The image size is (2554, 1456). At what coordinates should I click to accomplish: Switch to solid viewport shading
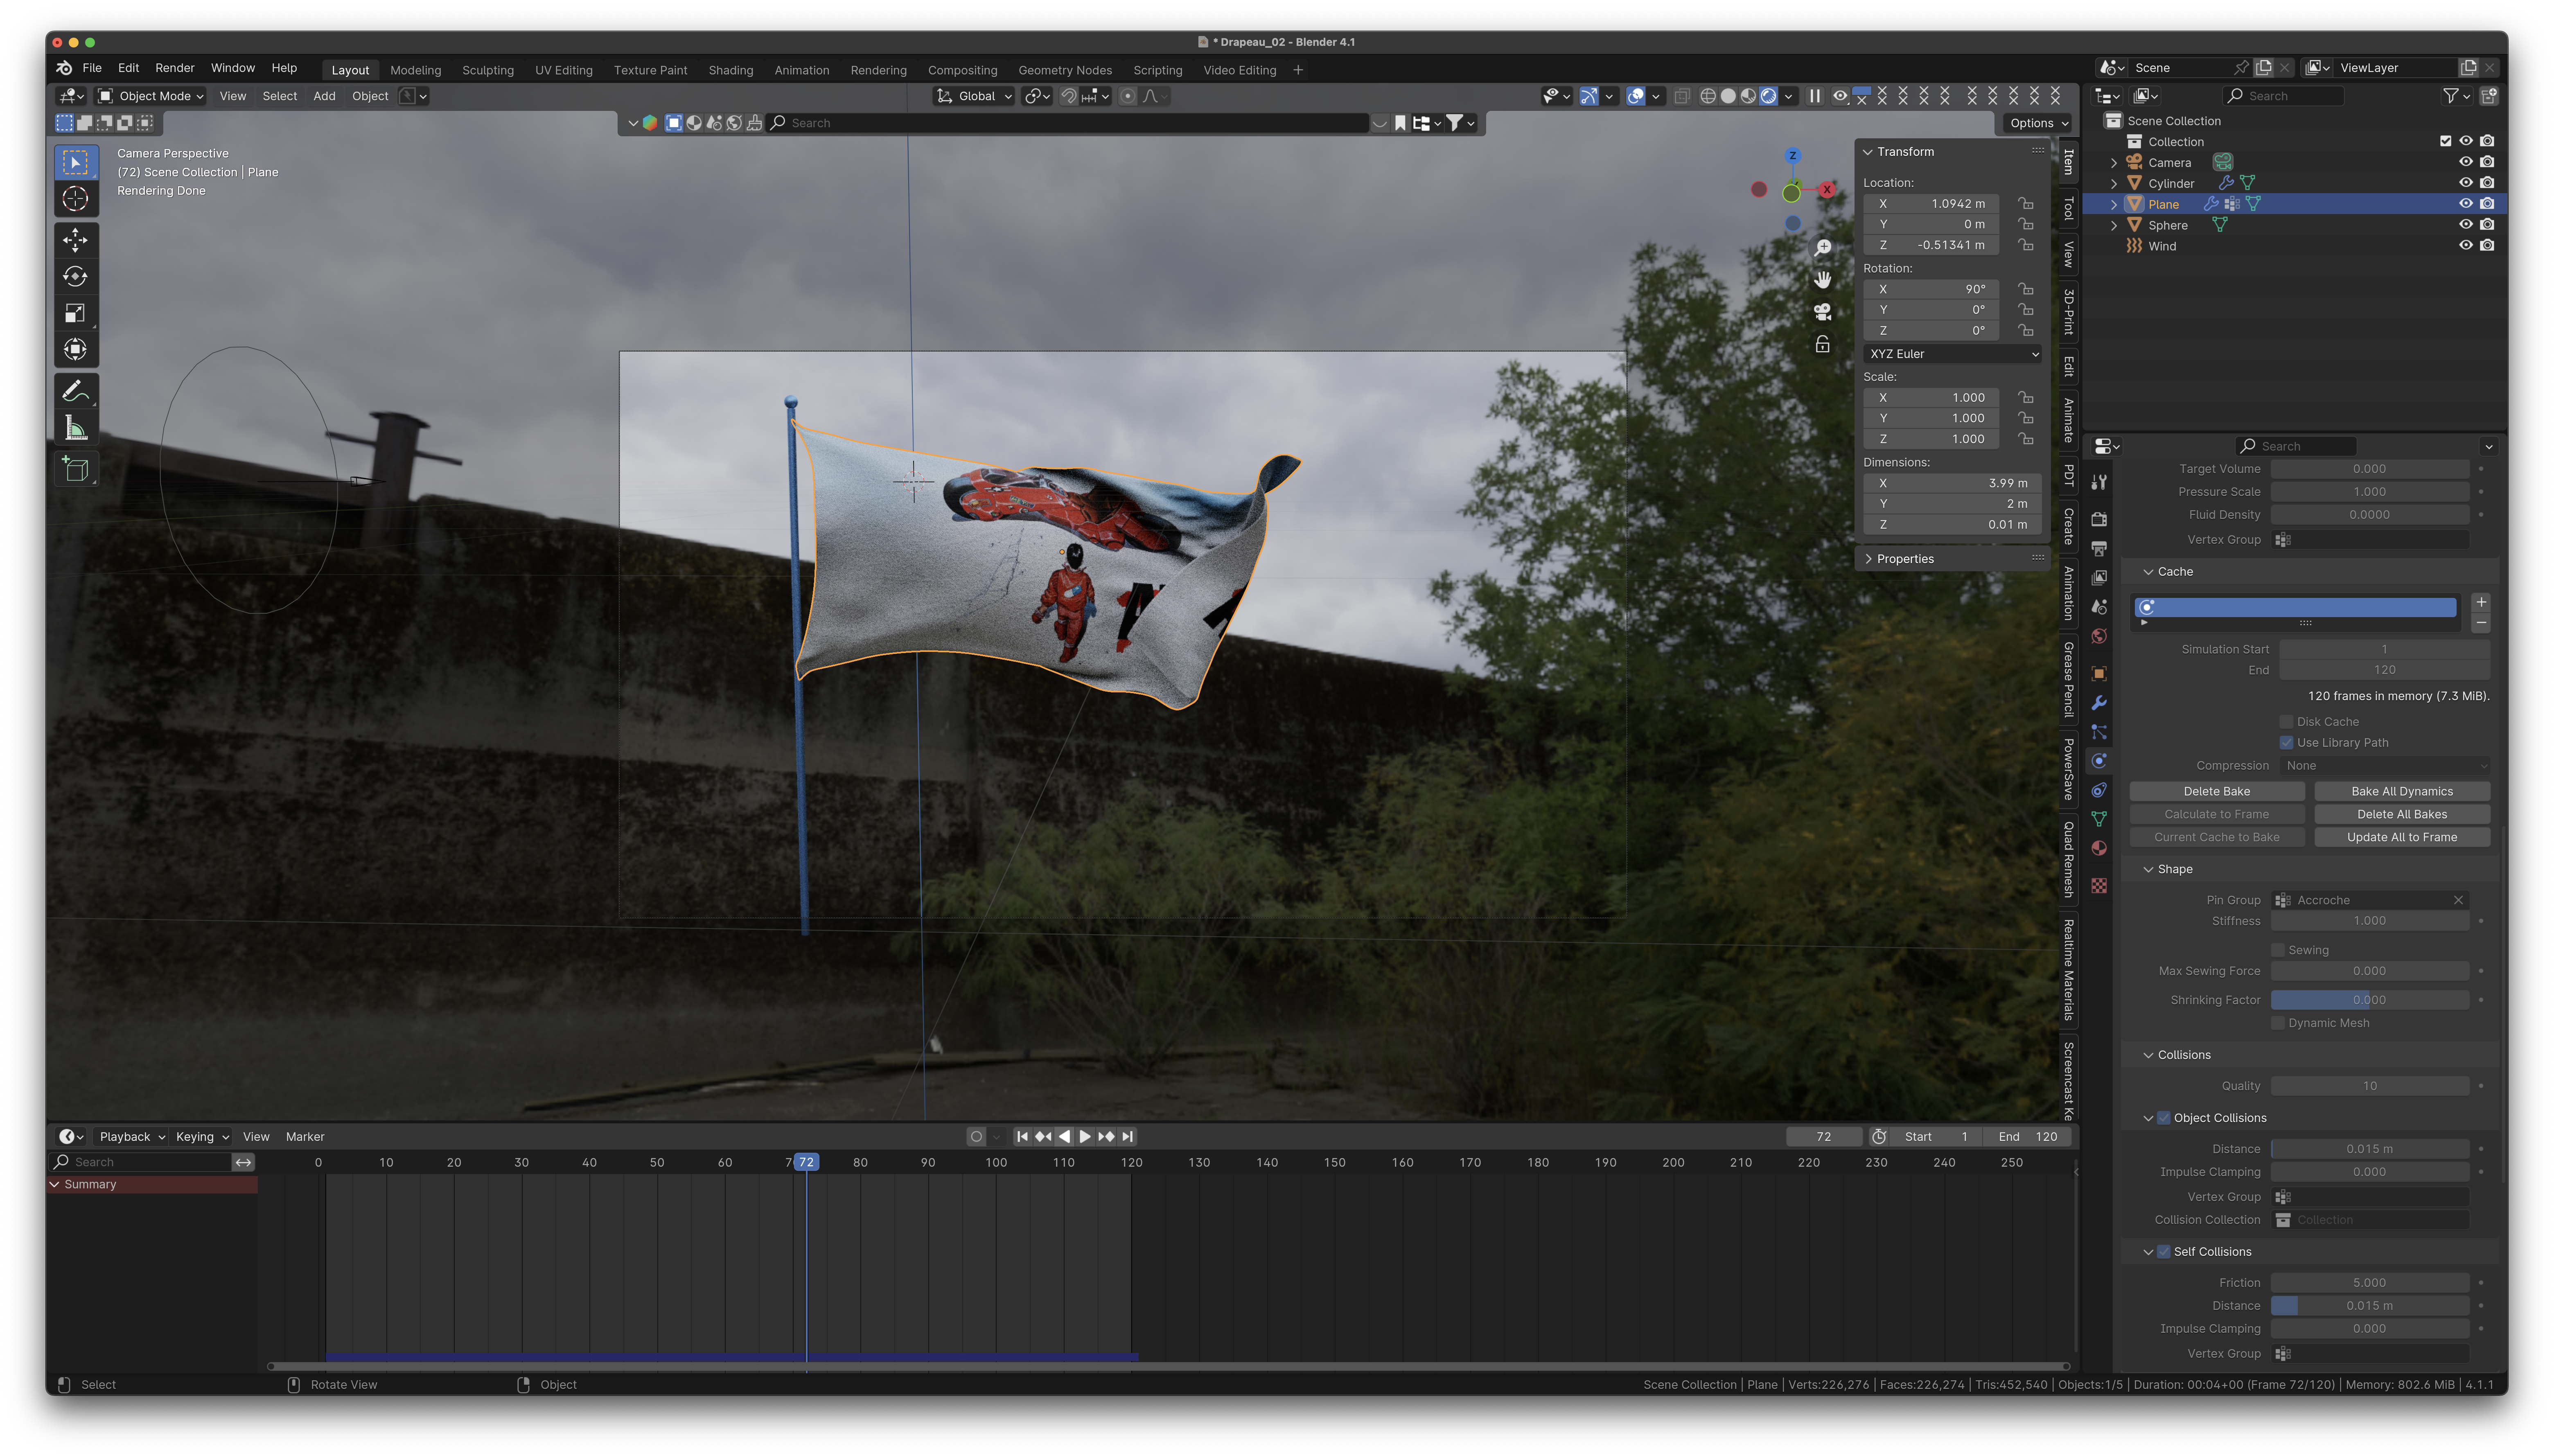coord(1728,96)
